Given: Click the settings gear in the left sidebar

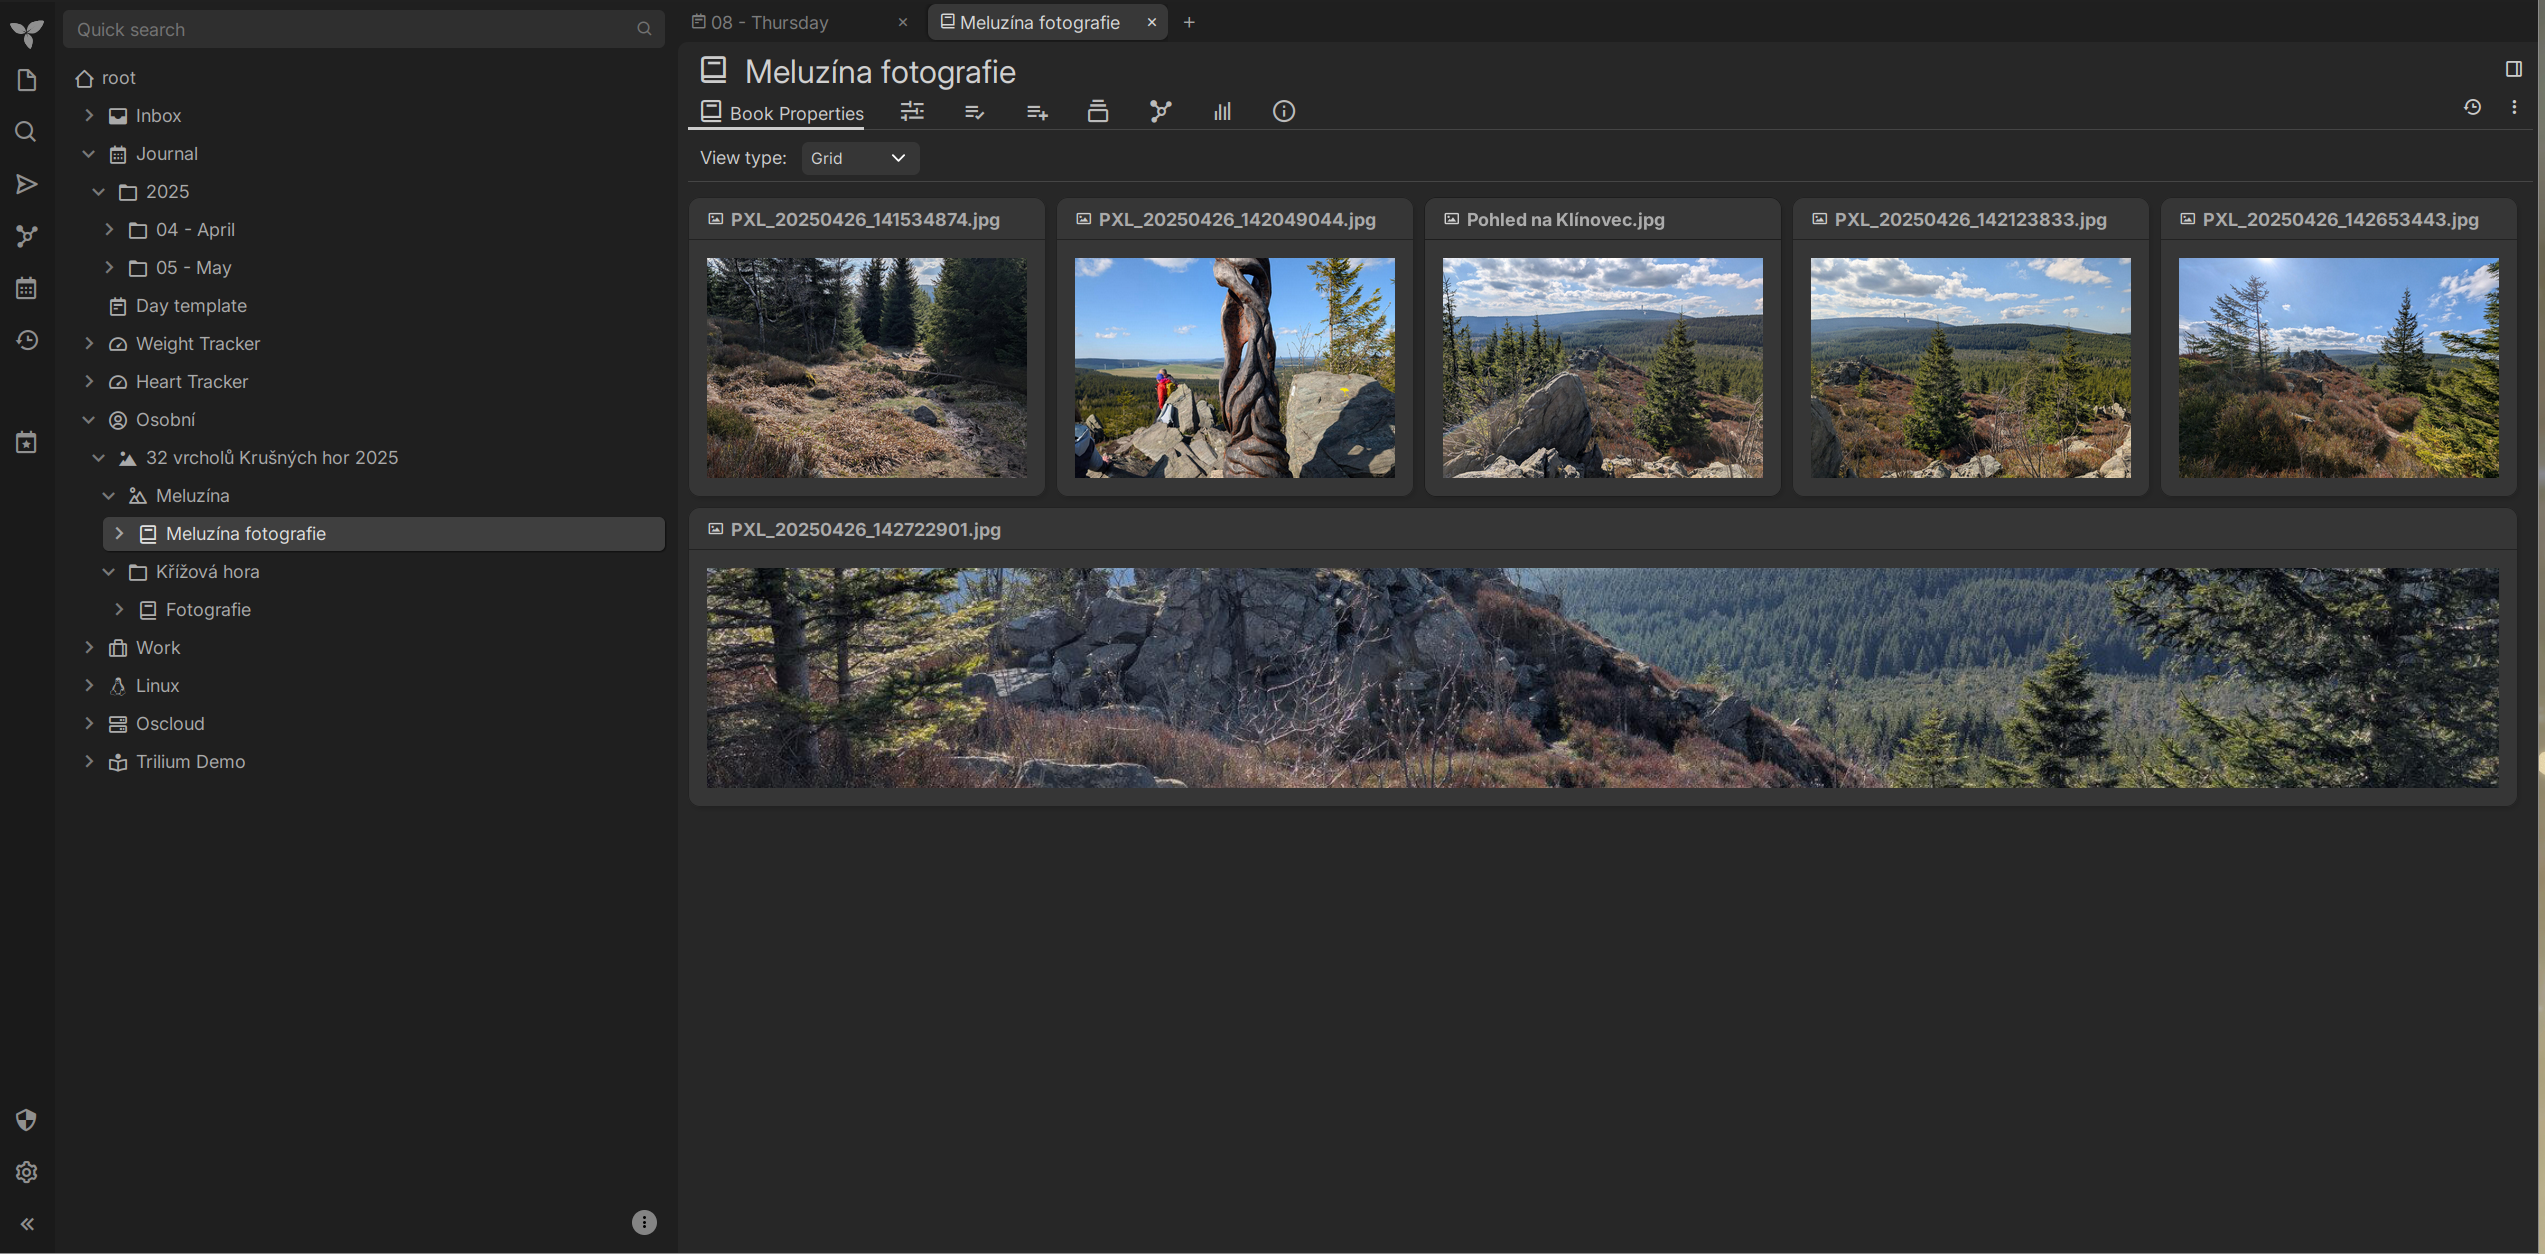Looking at the screenshot, I should click(27, 1172).
